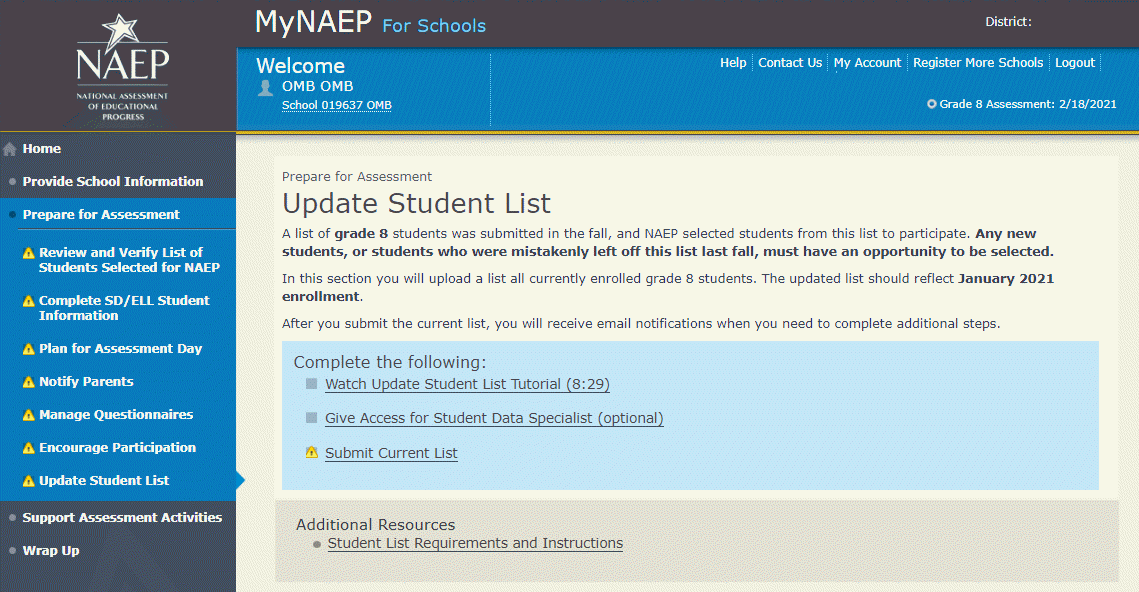Open Student List Requirements and Instructions link
This screenshot has width=1139, height=592.
475,543
